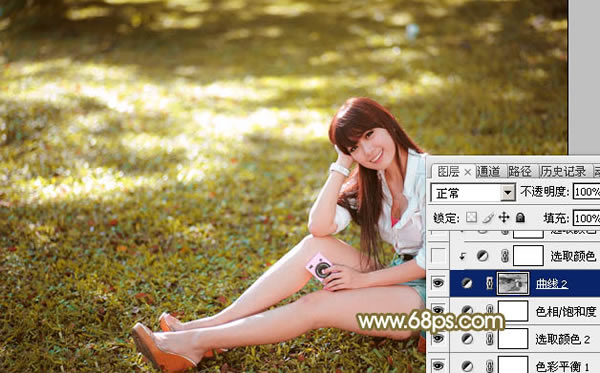Screen dimensions: 600x373
Task: Hide the 选取颜色 2 layer
Action: pyautogui.click(x=438, y=339)
